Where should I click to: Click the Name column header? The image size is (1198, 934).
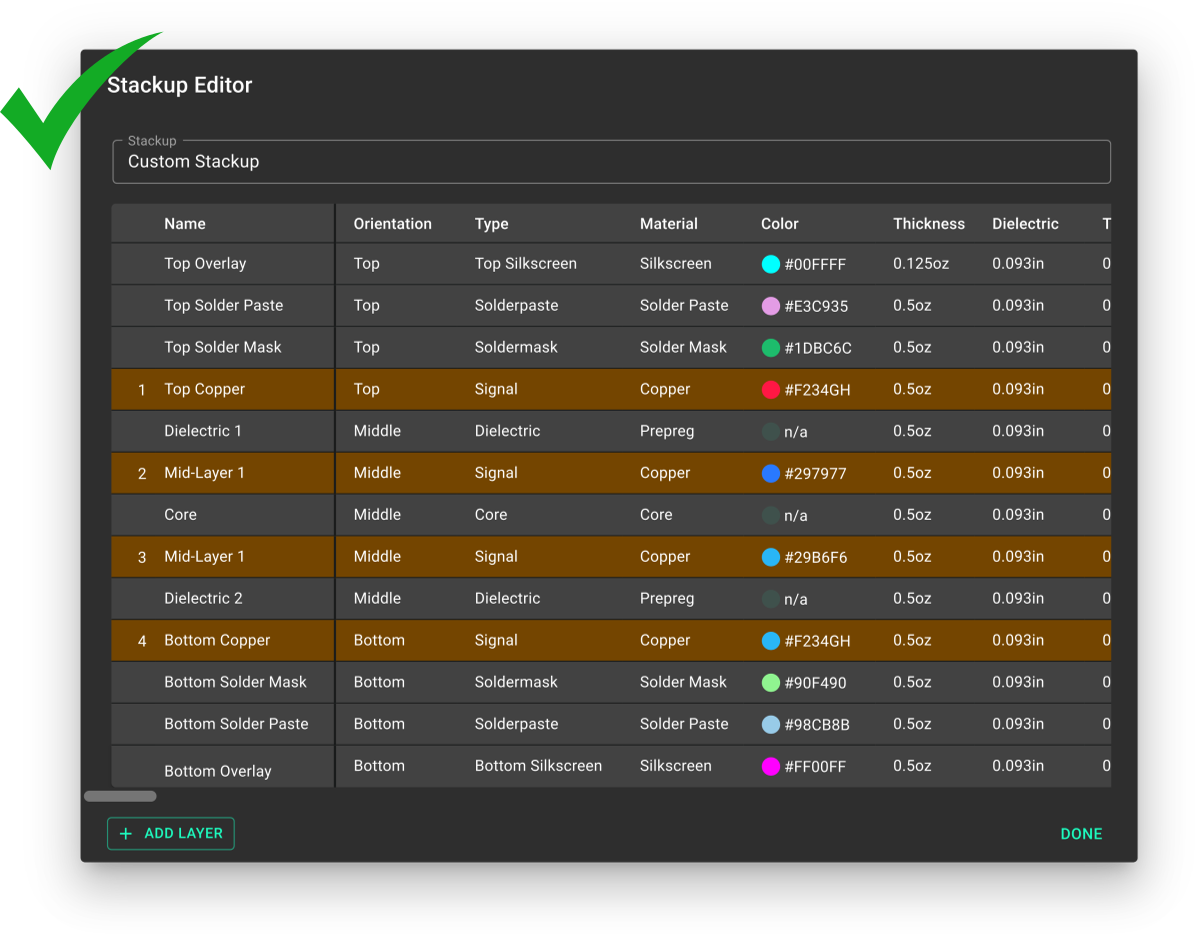(185, 224)
